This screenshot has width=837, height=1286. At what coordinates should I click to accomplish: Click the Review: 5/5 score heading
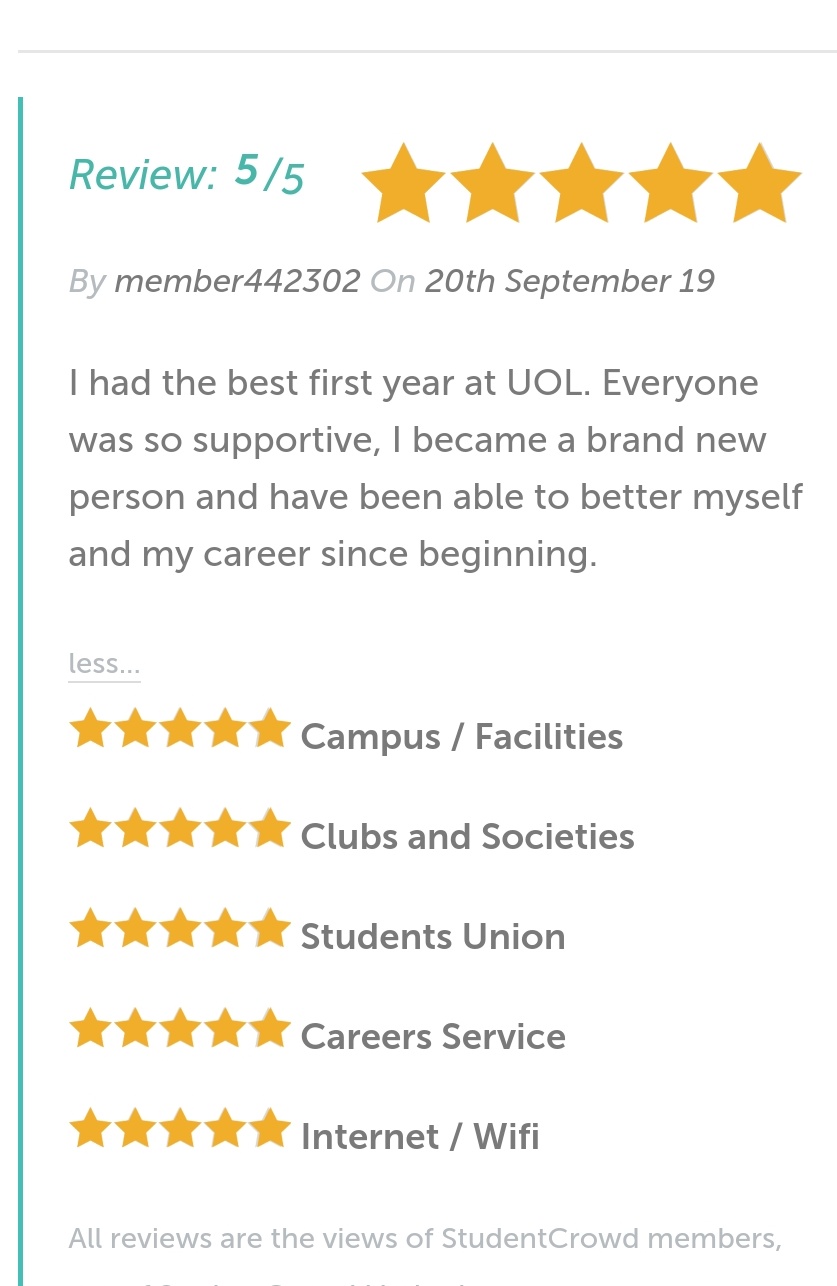187,174
